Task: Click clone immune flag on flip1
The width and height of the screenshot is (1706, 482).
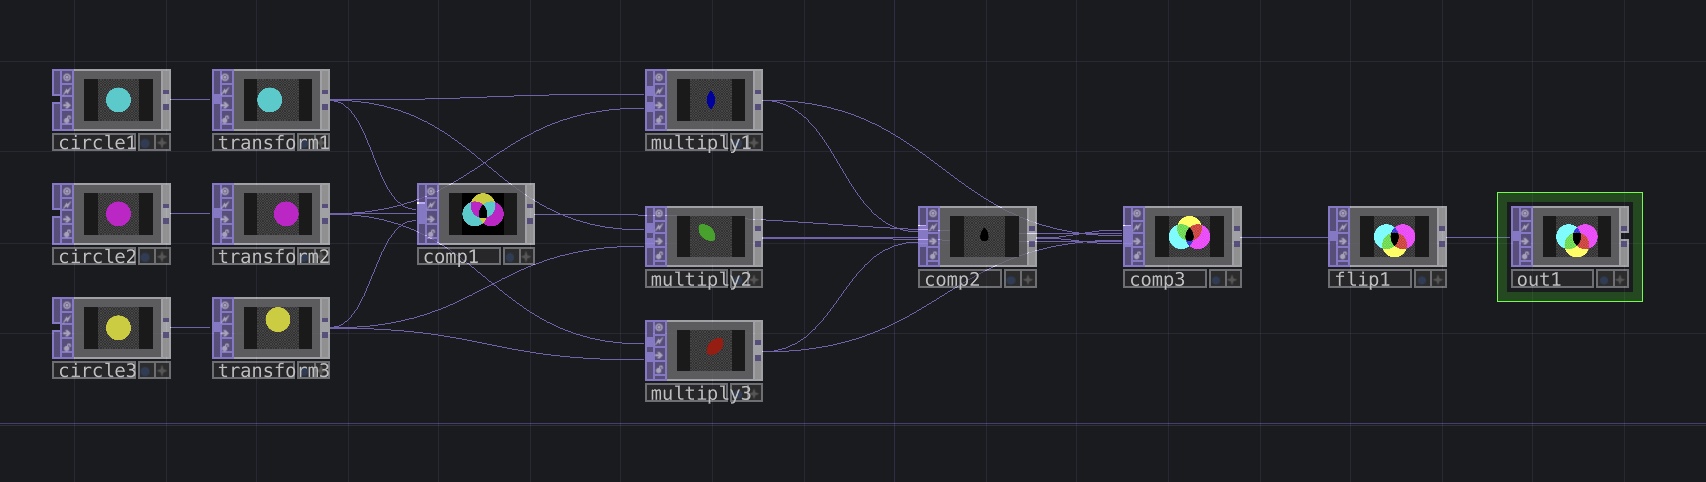Action: (1343, 228)
